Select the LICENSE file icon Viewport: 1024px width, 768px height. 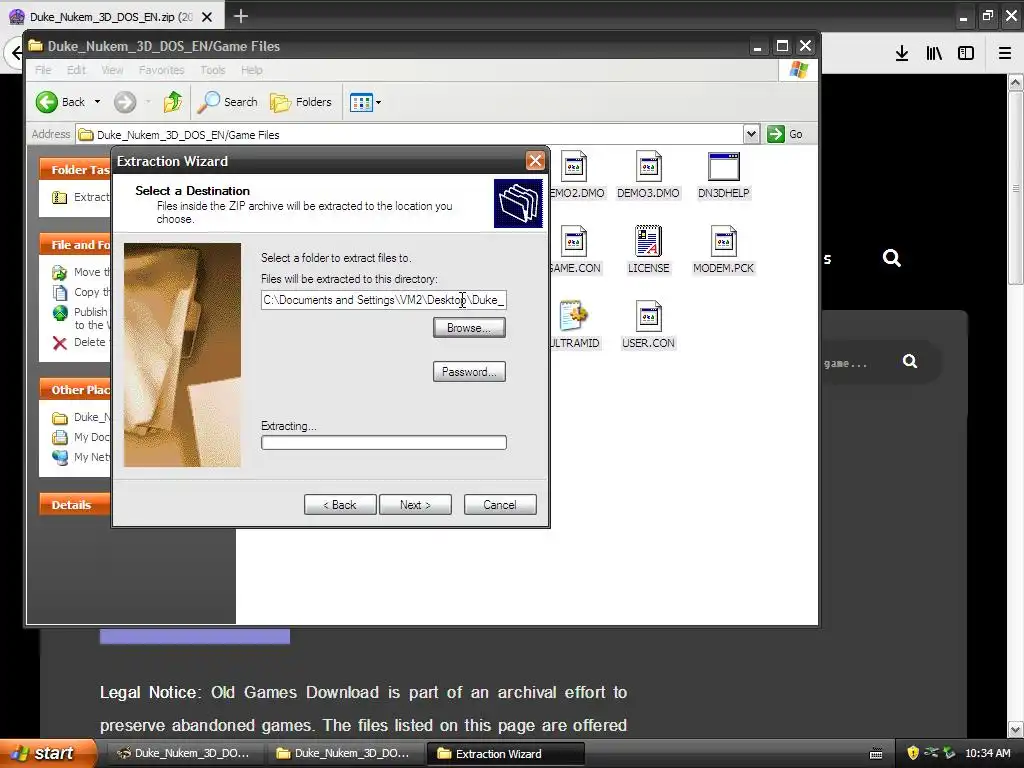648,242
